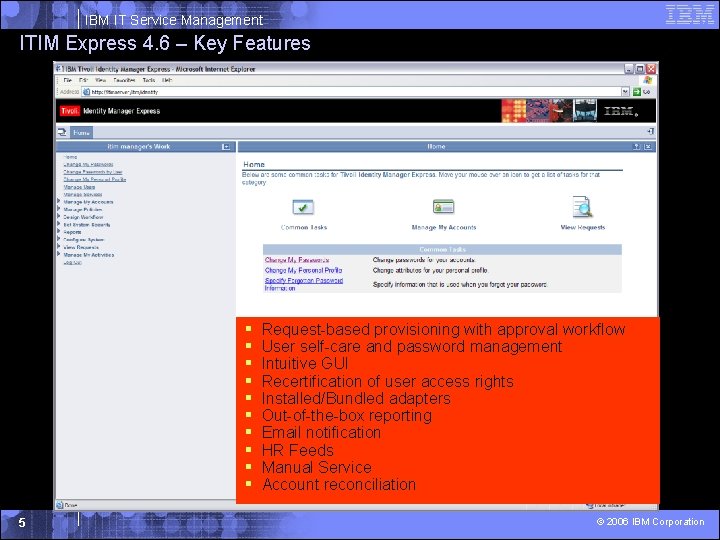Viewport: 720px width, 540px height.
Task: Expand the Set System Security tree node
Action: pos(59,224)
